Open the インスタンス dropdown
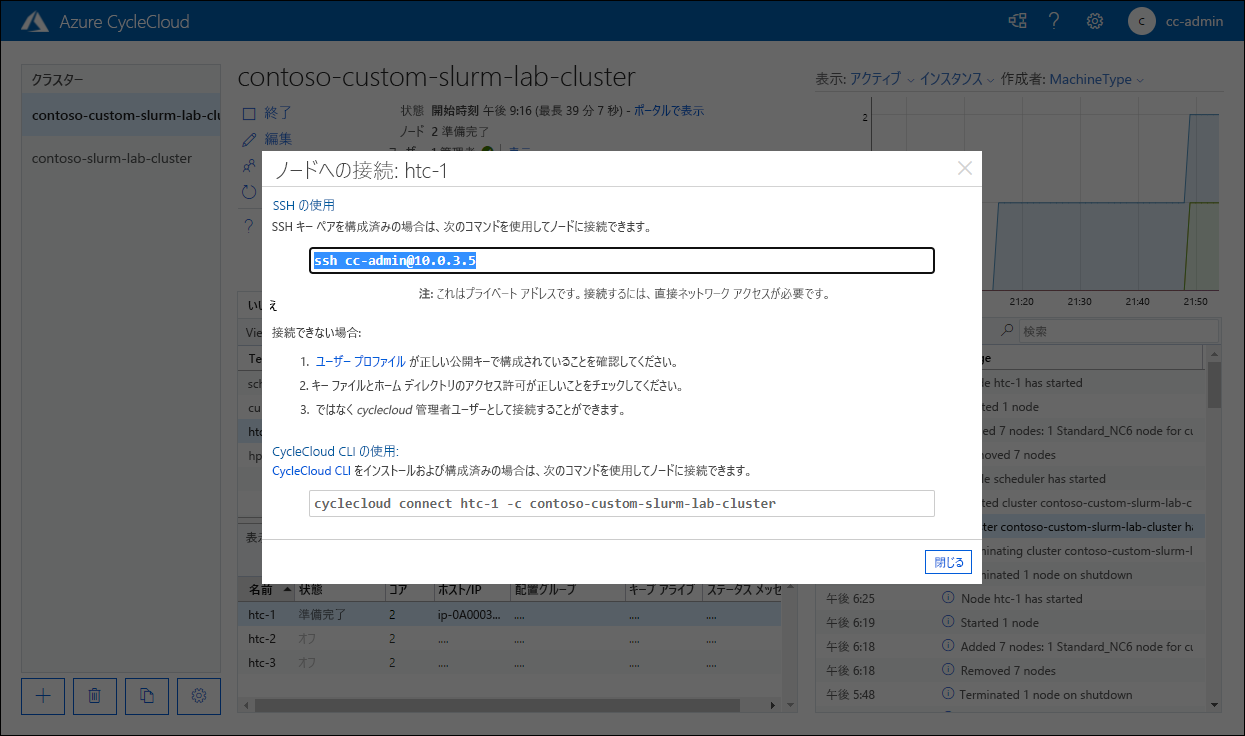The width and height of the screenshot is (1245, 736). click(x=957, y=79)
